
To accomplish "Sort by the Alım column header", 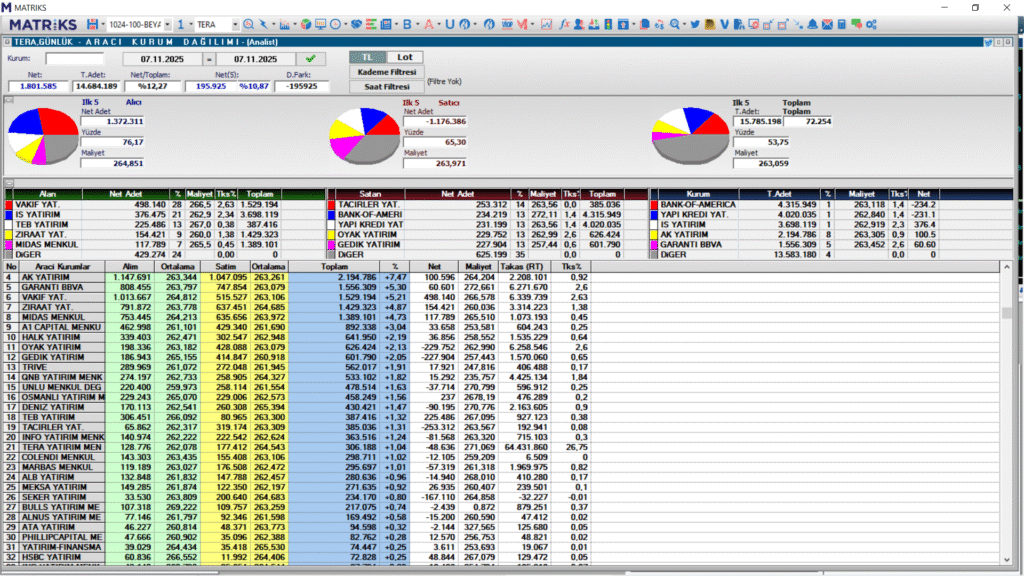I will click(x=130, y=266).
